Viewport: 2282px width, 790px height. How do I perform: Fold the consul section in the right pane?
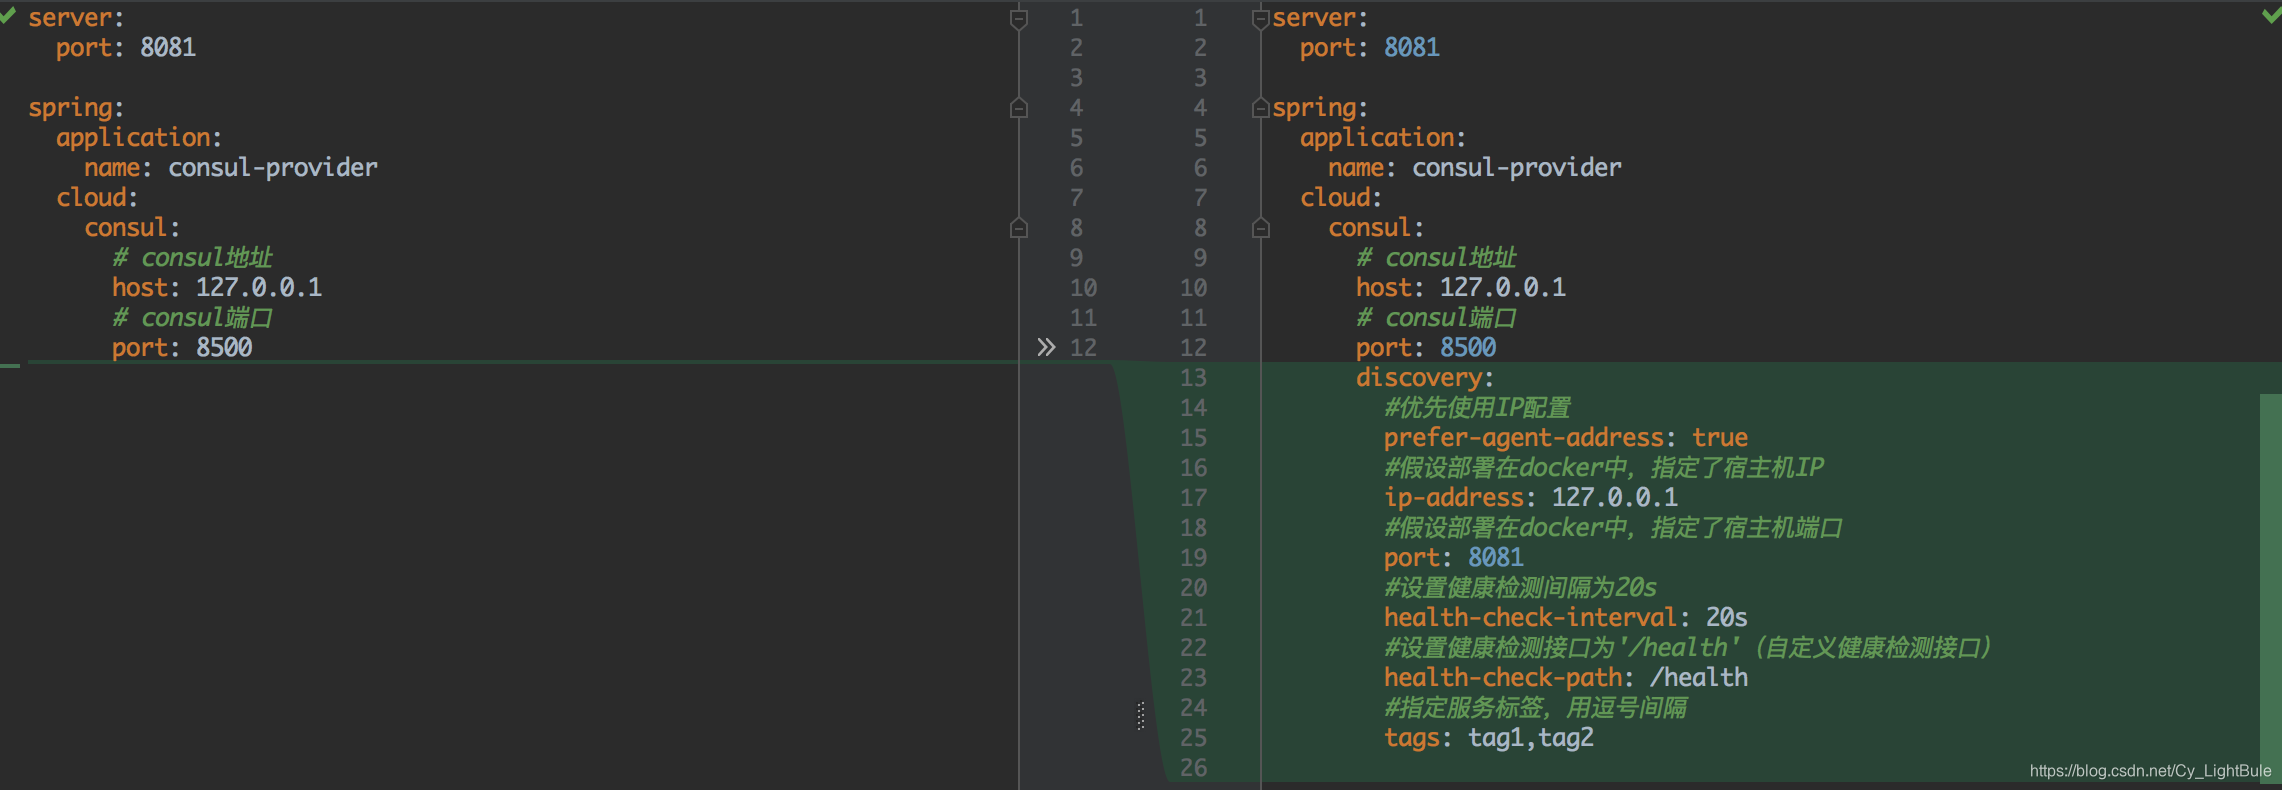pyautogui.click(x=1261, y=228)
